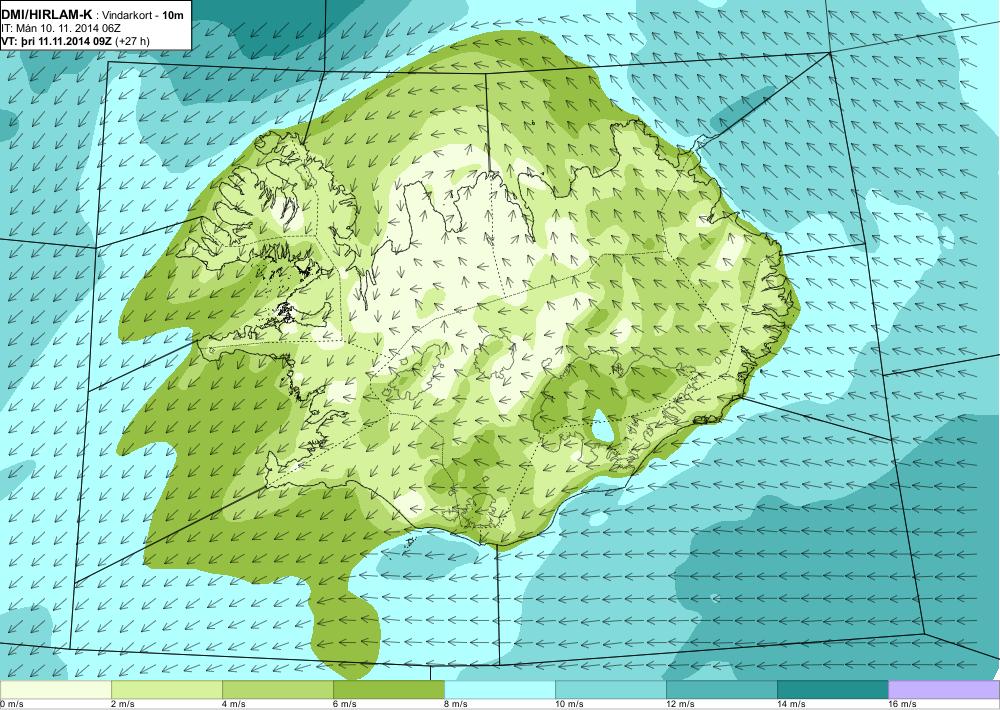Viewport: 1000px width, 710px height.
Task: Click the "12 m/s" legend label
Action: point(680,704)
